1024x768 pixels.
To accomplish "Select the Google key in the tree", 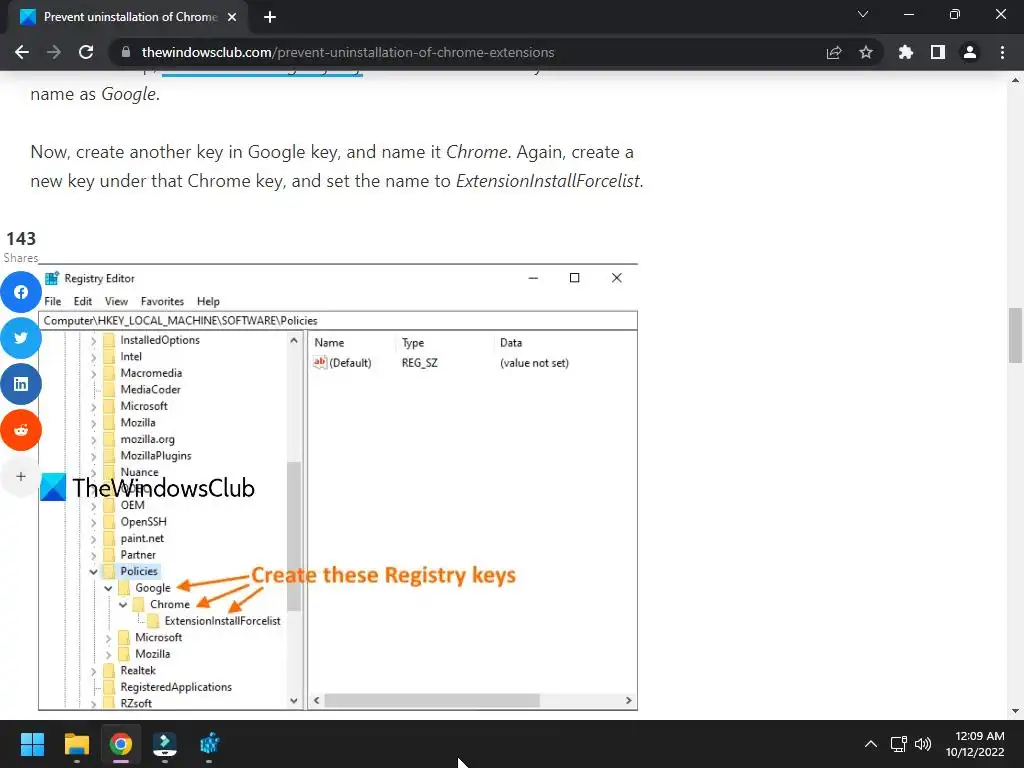I will click(152, 588).
